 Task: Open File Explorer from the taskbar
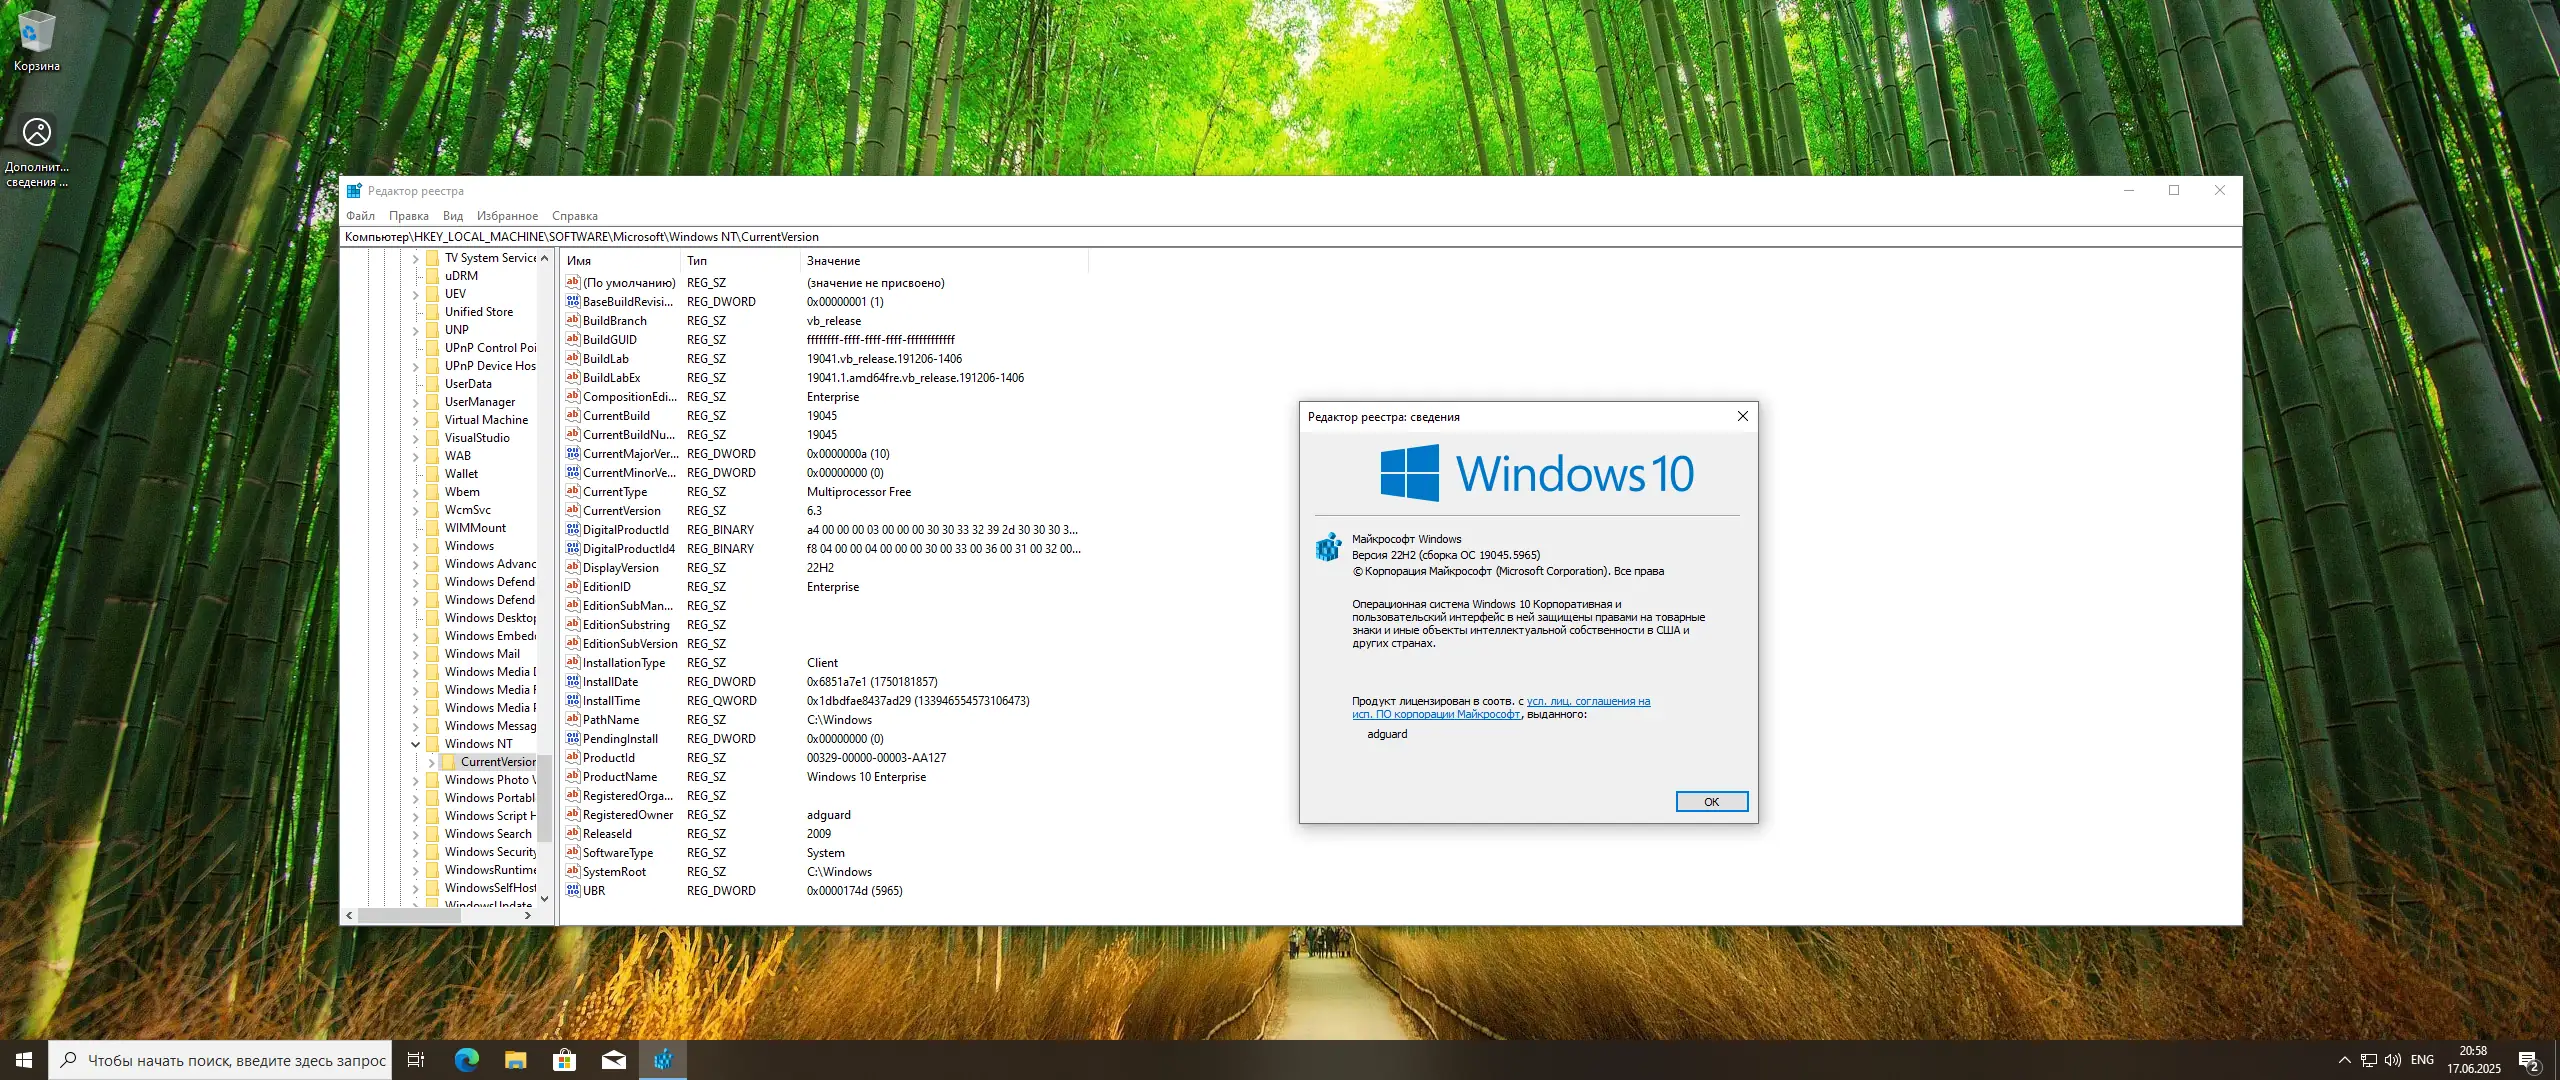click(x=515, y=1060)
